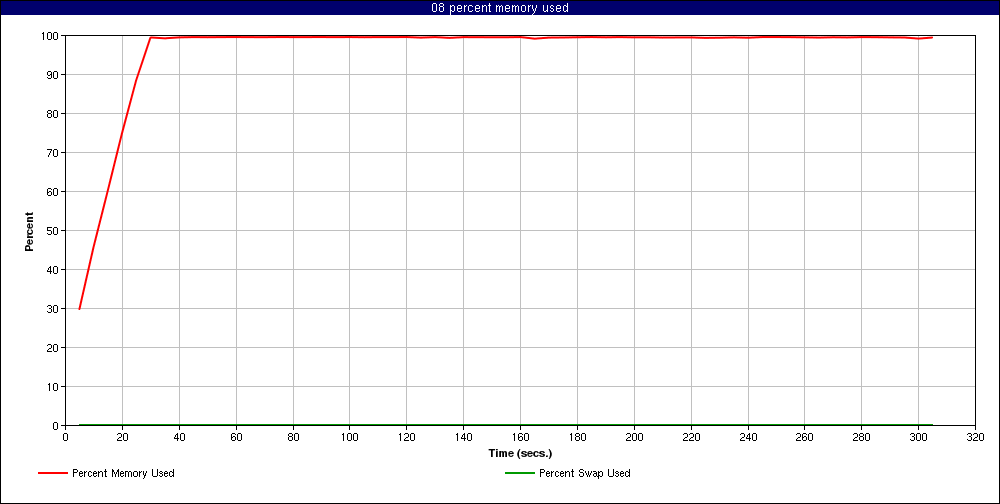Click the red Percent Memory Used legend line

pyautogui.click(x=53, y=473)
